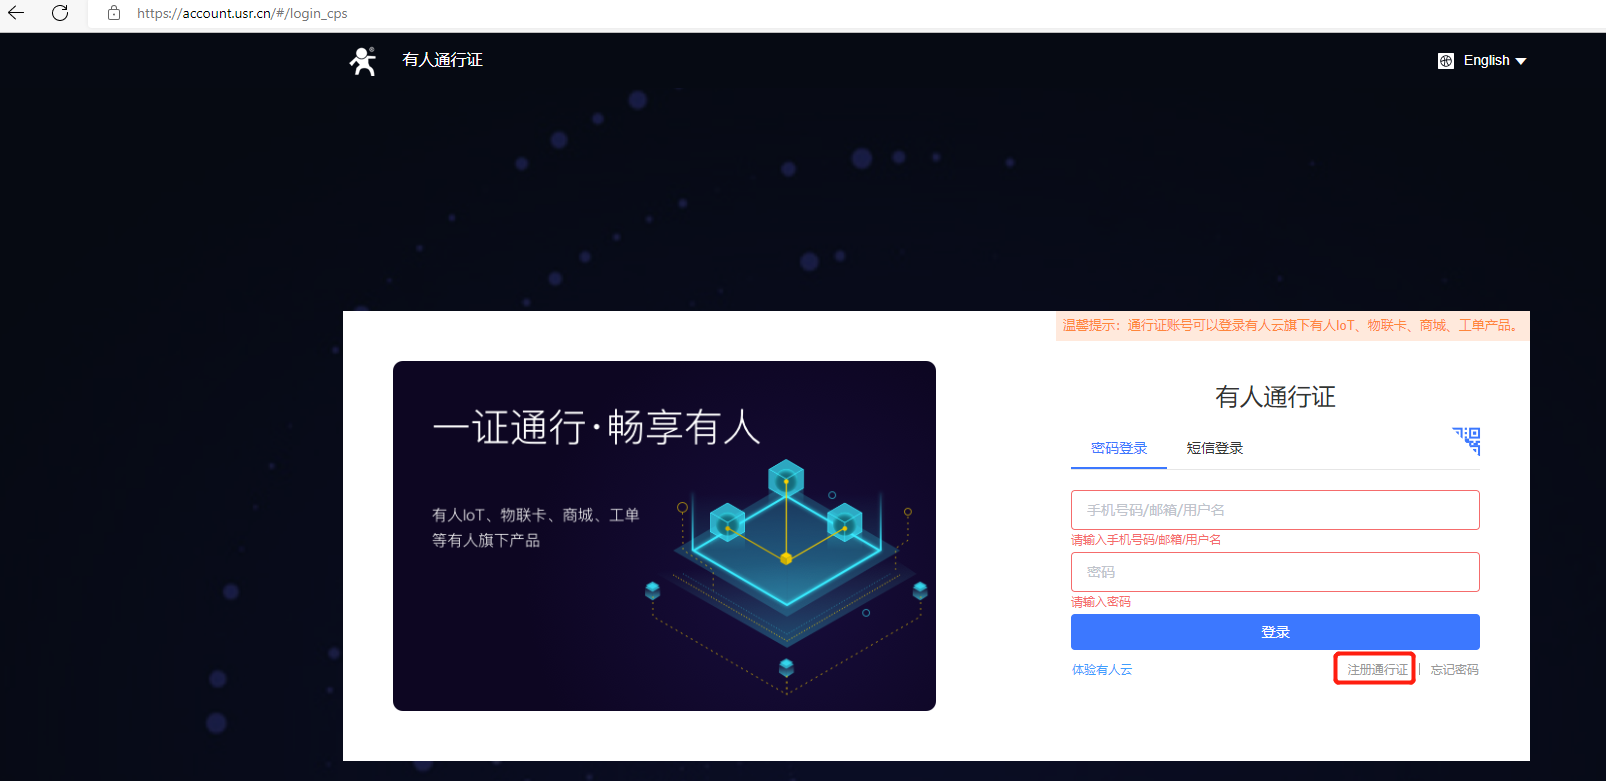Focus the 密码 password field
Viewport: 1606px width, 781px height.
pyautogui.click(x=1275, y=572)
